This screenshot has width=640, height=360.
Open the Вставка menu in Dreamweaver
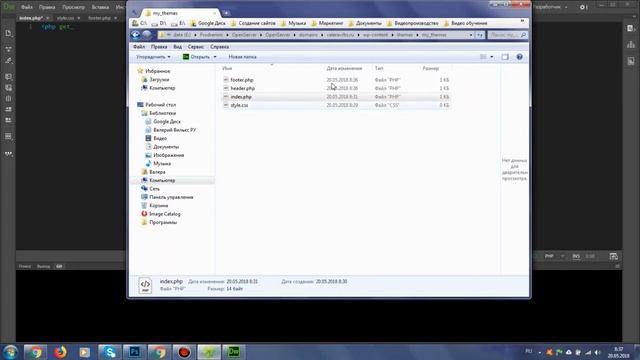tap(100, 7)
